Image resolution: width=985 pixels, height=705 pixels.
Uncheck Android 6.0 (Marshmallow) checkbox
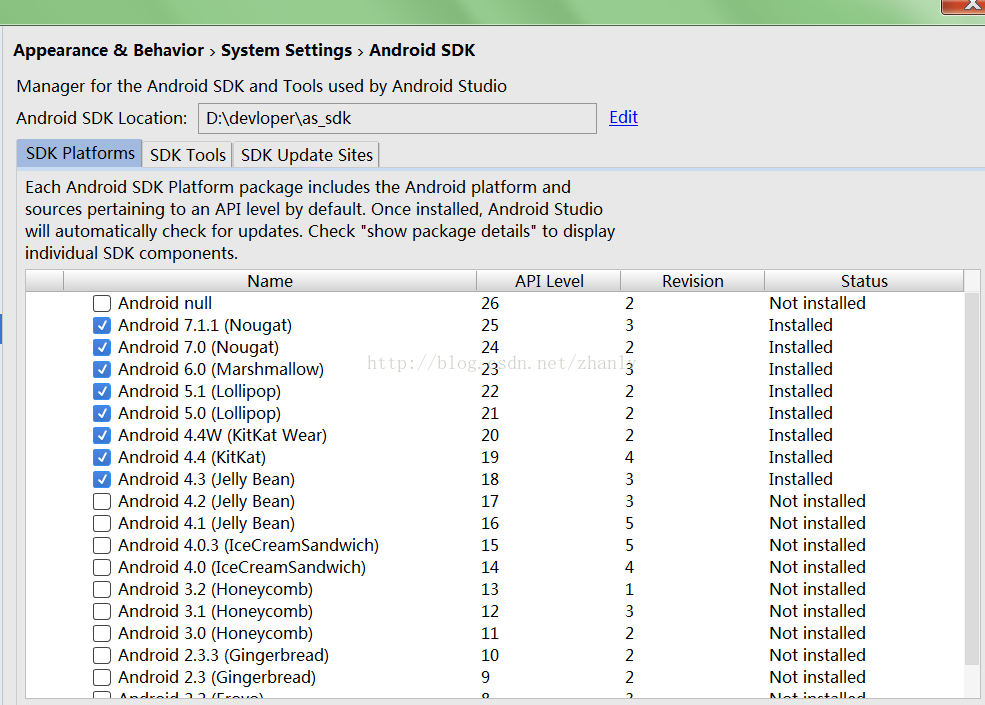[x=102, y=369]
